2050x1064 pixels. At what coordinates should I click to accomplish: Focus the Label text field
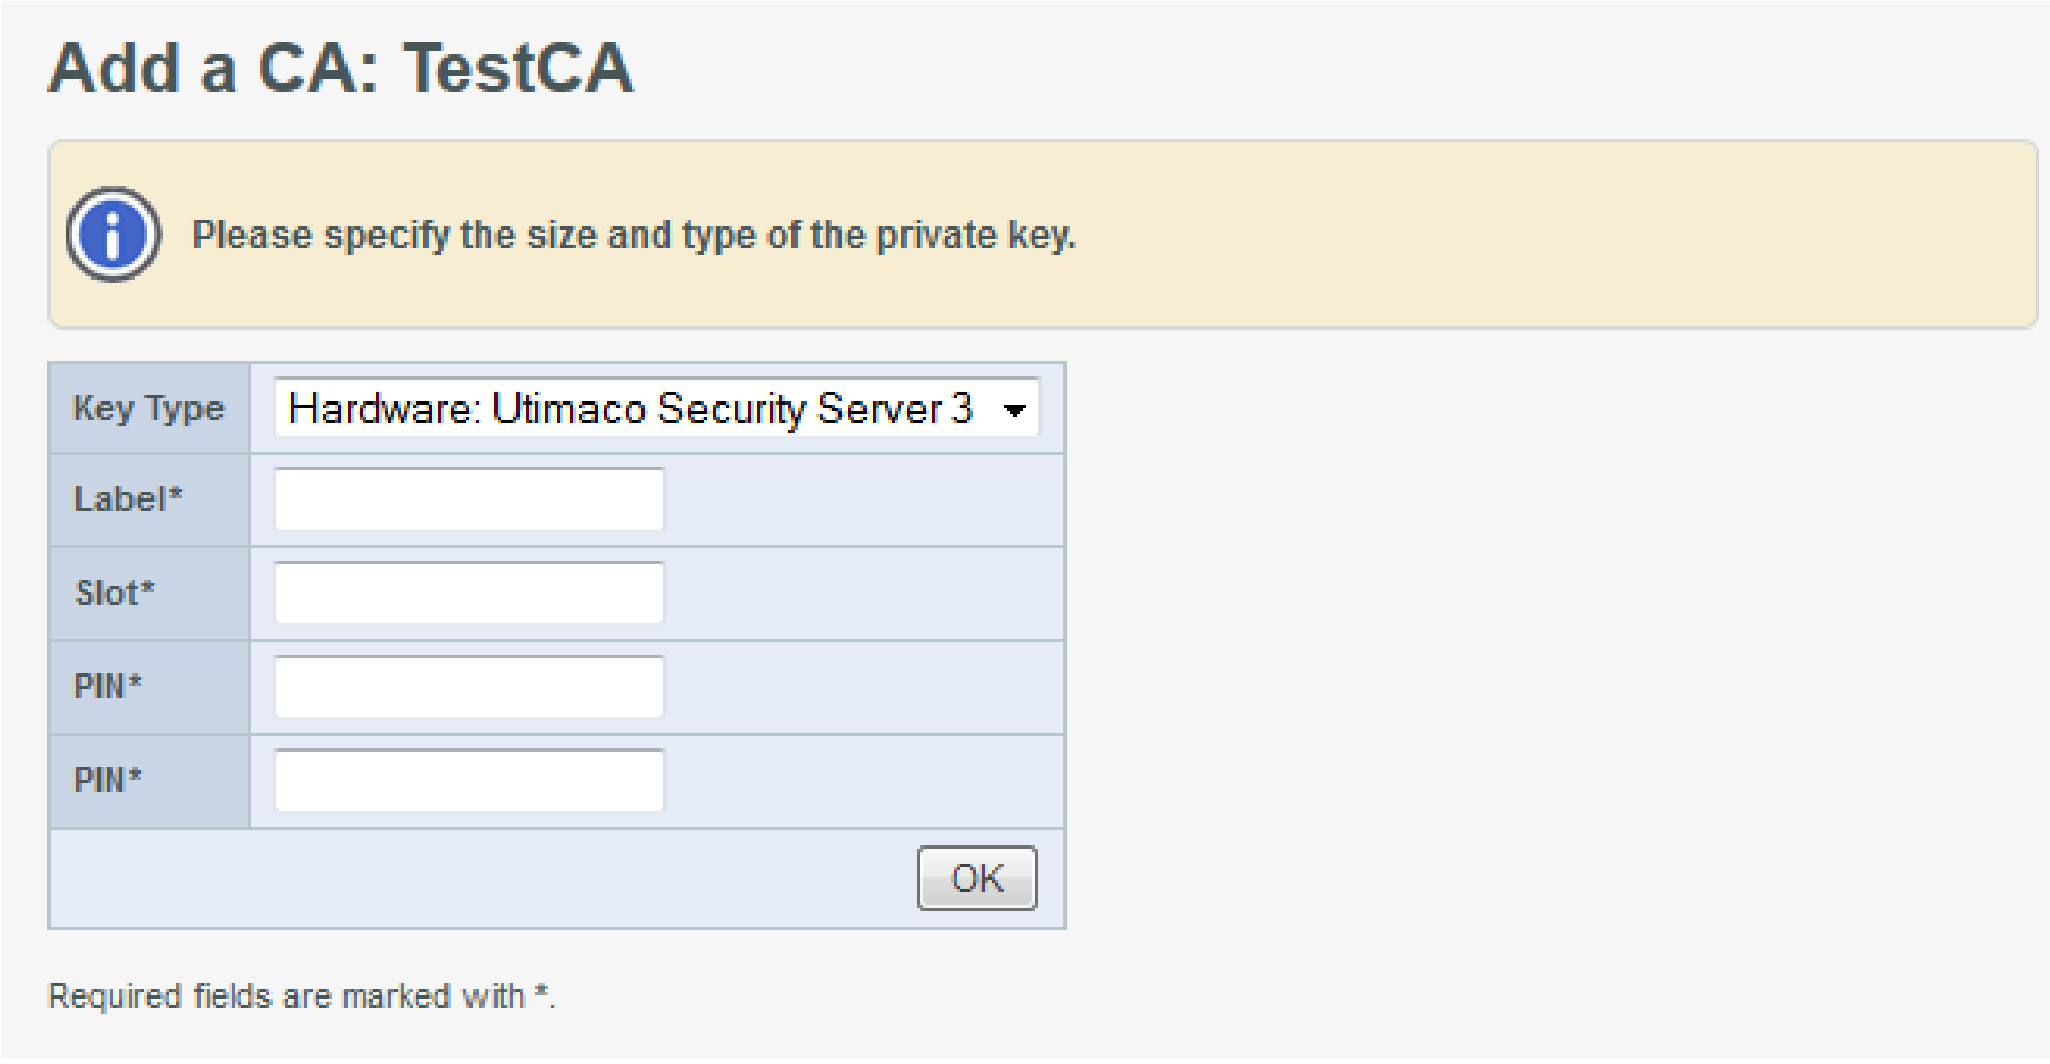(469, 499)
